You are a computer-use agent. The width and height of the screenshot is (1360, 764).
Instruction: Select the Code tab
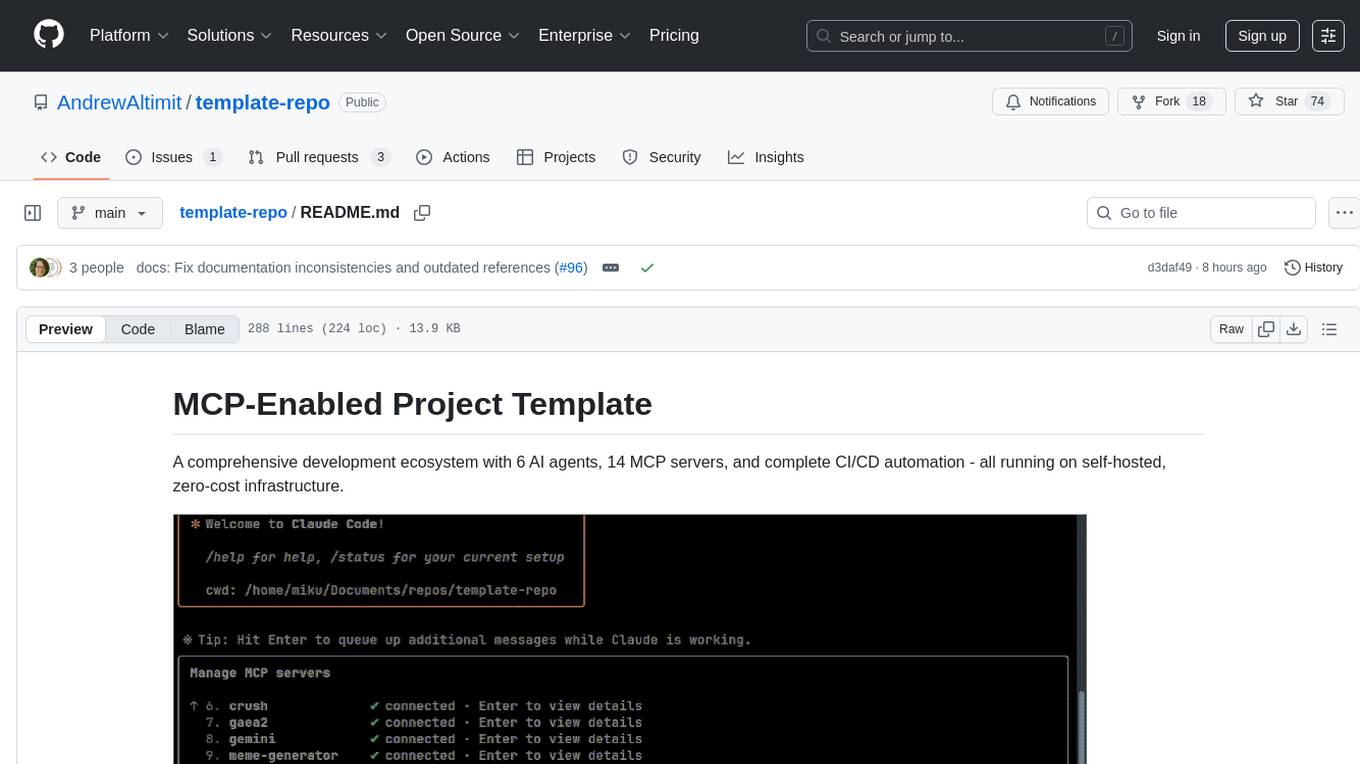point(71,157)
